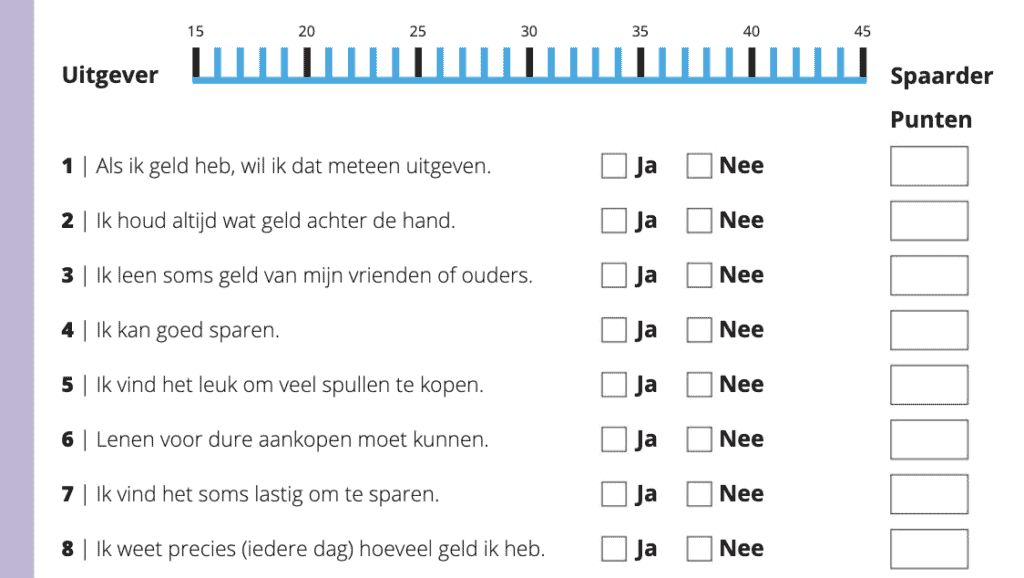Select the Punten field next to question 5
1024x578 pixels.
pyautogui.click(x=929, y=385)
